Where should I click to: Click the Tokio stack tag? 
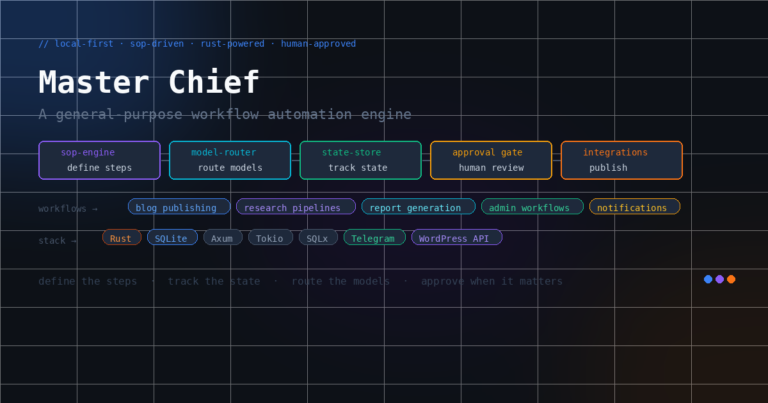(x=270, y=237)
